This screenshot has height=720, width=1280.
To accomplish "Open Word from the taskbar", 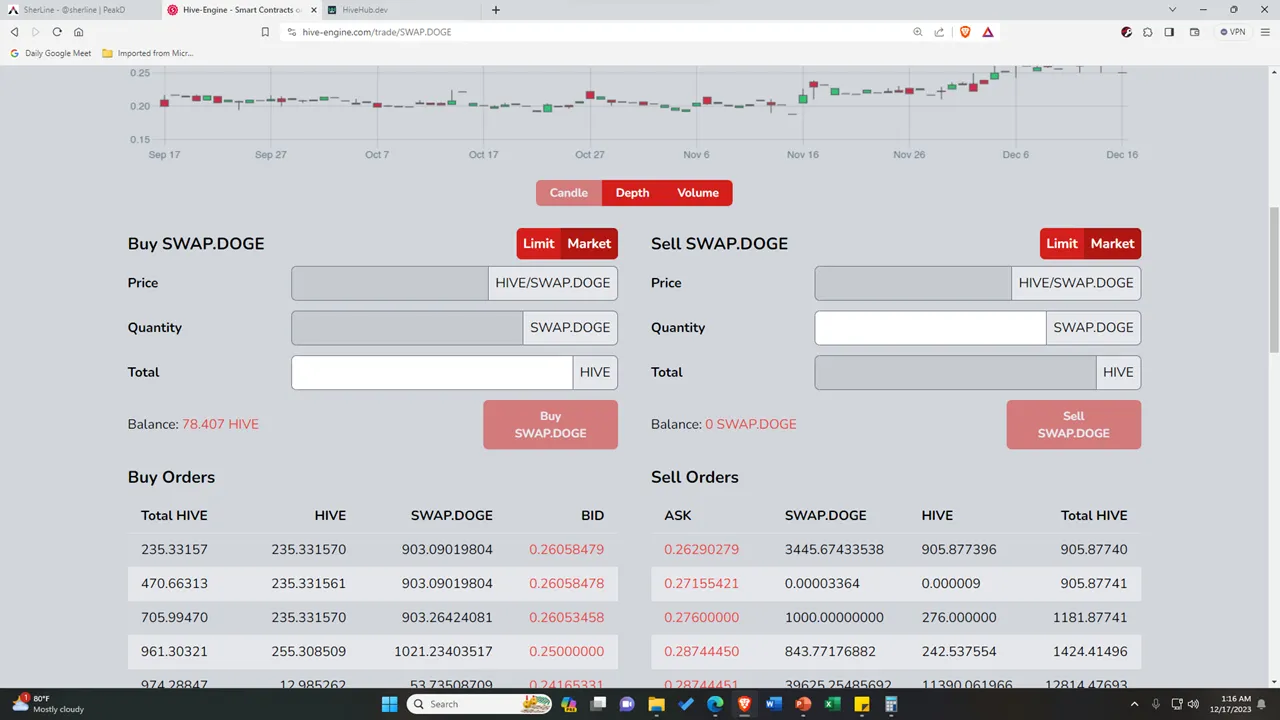I will (773, 704).
